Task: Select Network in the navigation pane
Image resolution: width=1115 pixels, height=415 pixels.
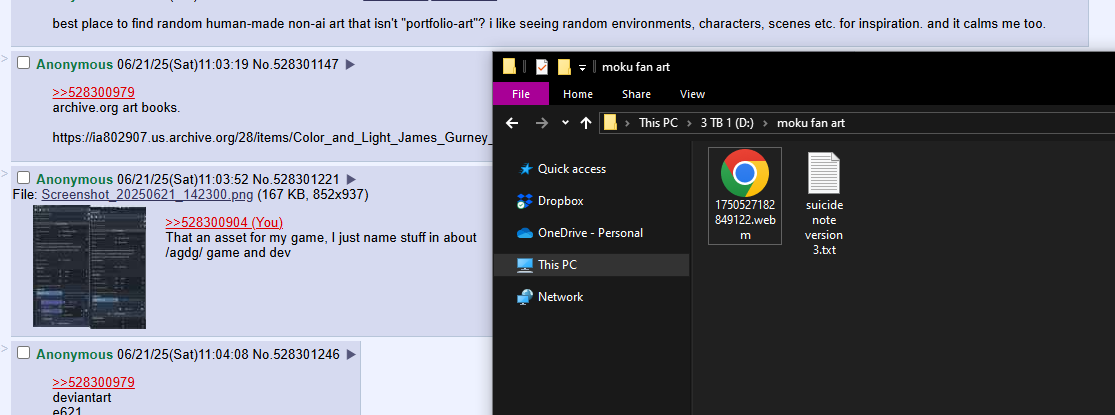Action: pos(560,297)
